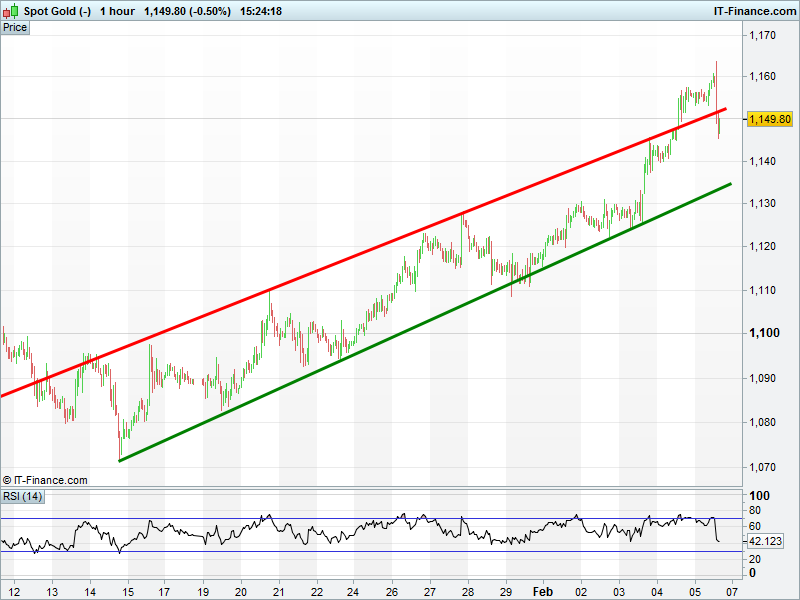Click the 1,170 price axis label
This screenshot has width=800, height=600.
tap(763, 36)
